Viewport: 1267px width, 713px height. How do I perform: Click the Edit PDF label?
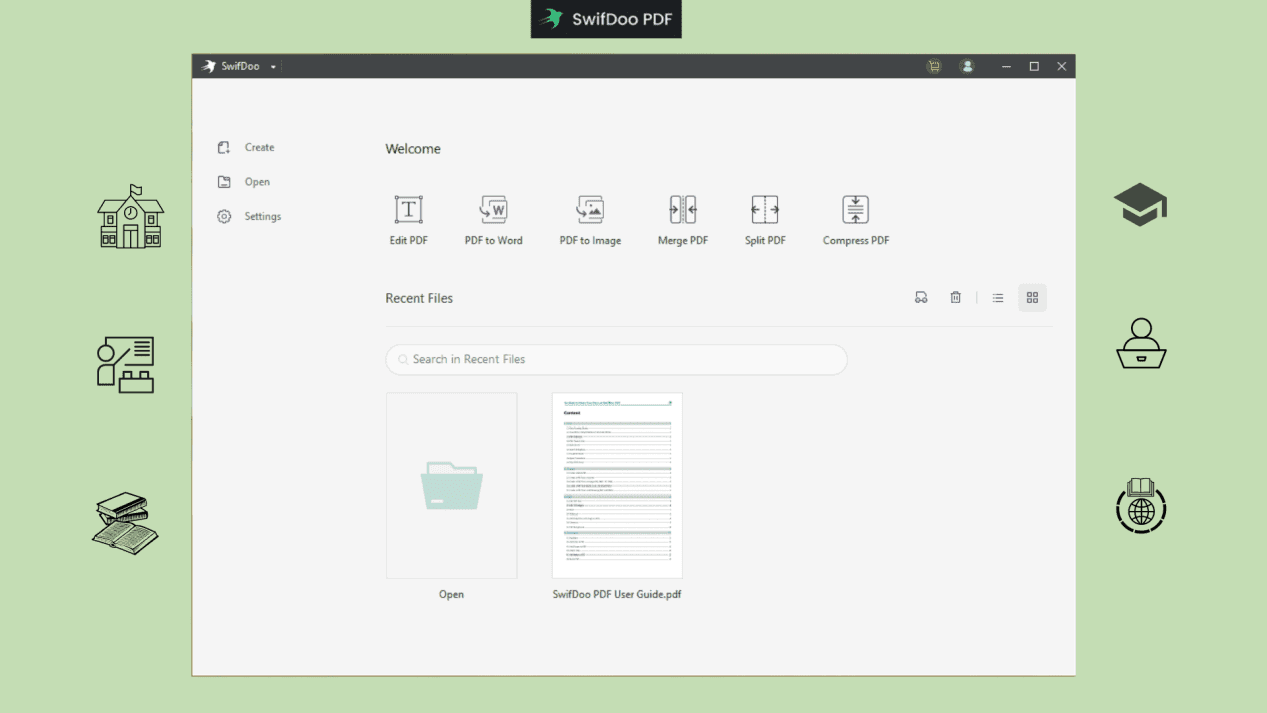[x=409, y=240]
